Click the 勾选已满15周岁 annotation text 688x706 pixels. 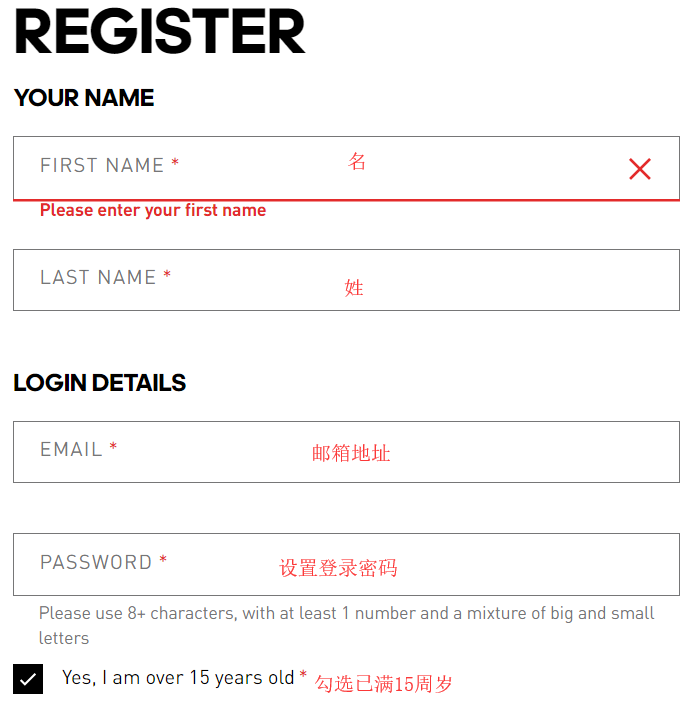[x=384, y=684]
